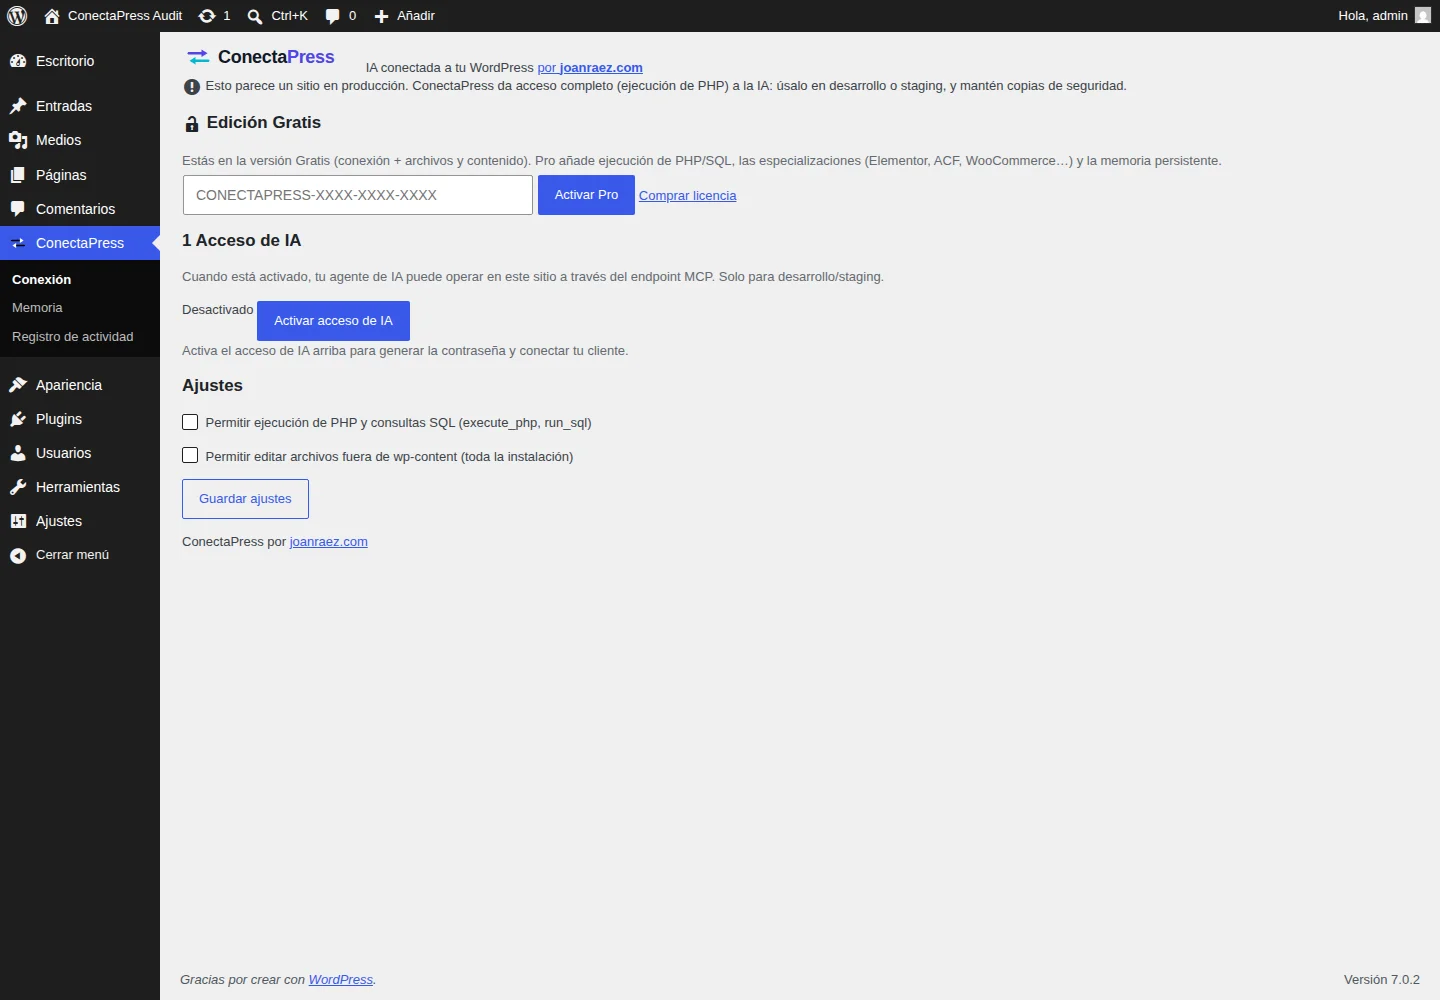Click the Escritorio dashboard icon

[x=18, y=61]
